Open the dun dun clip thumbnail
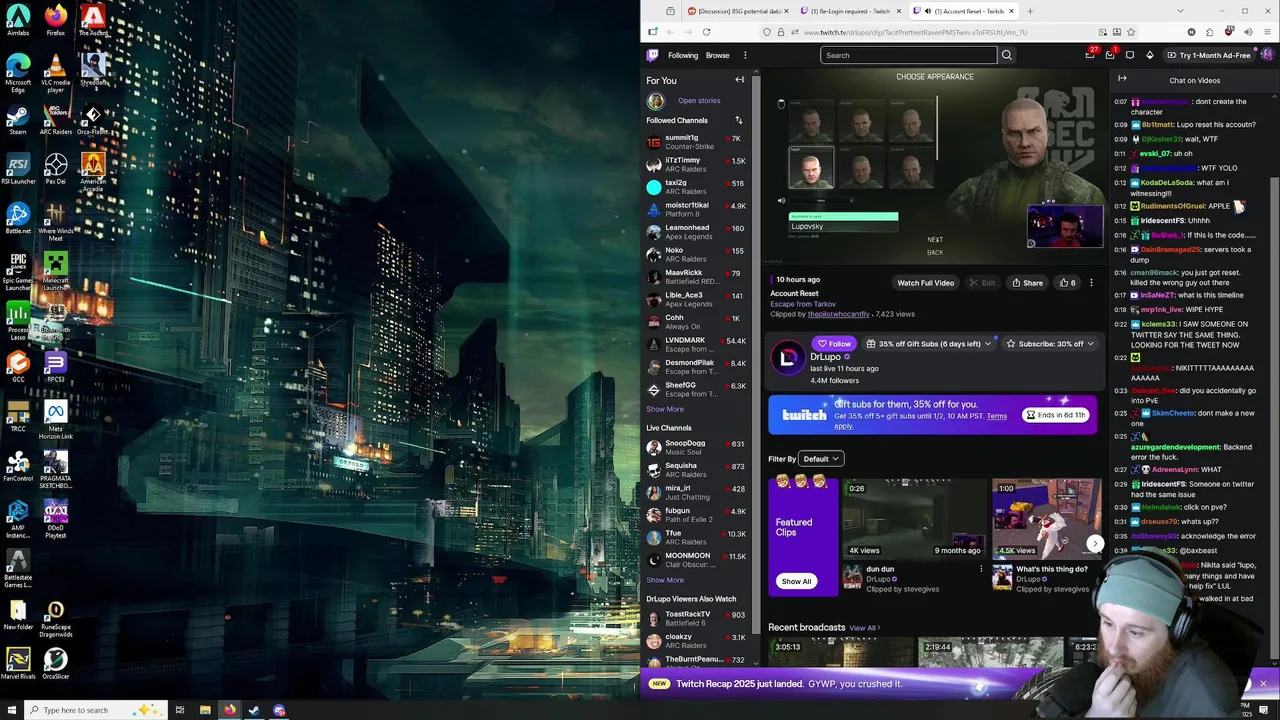This screenshot has width=1280, height=720. [912, 519]
